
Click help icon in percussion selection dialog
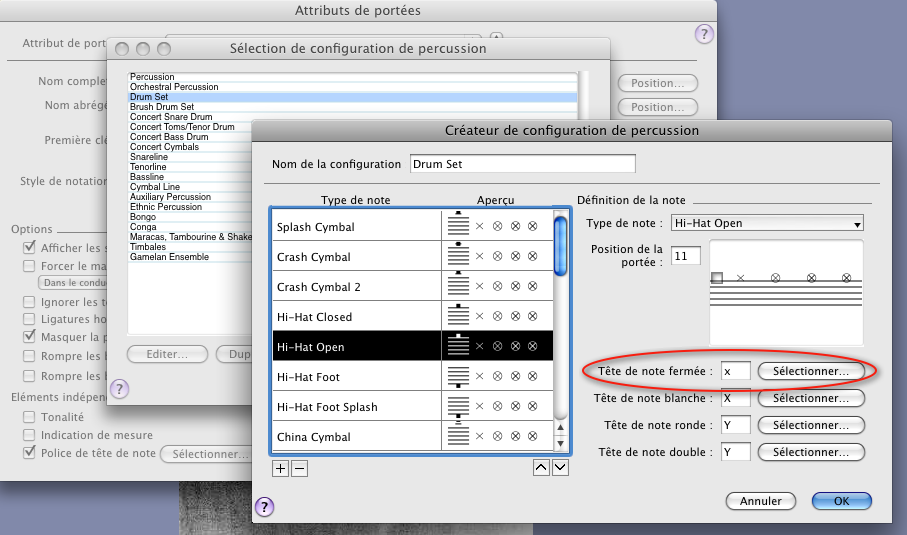point(119,388)
